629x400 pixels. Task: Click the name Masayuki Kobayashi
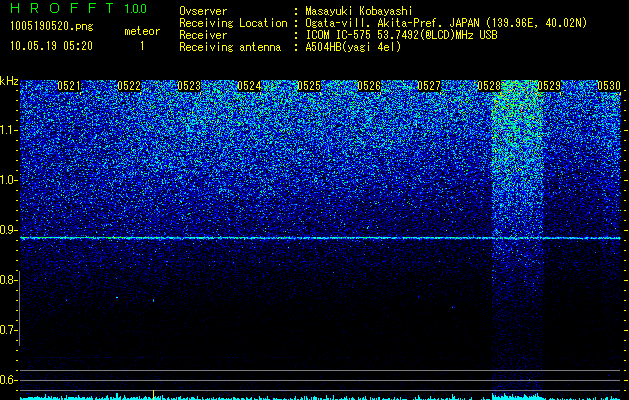(x=359, y=11)
